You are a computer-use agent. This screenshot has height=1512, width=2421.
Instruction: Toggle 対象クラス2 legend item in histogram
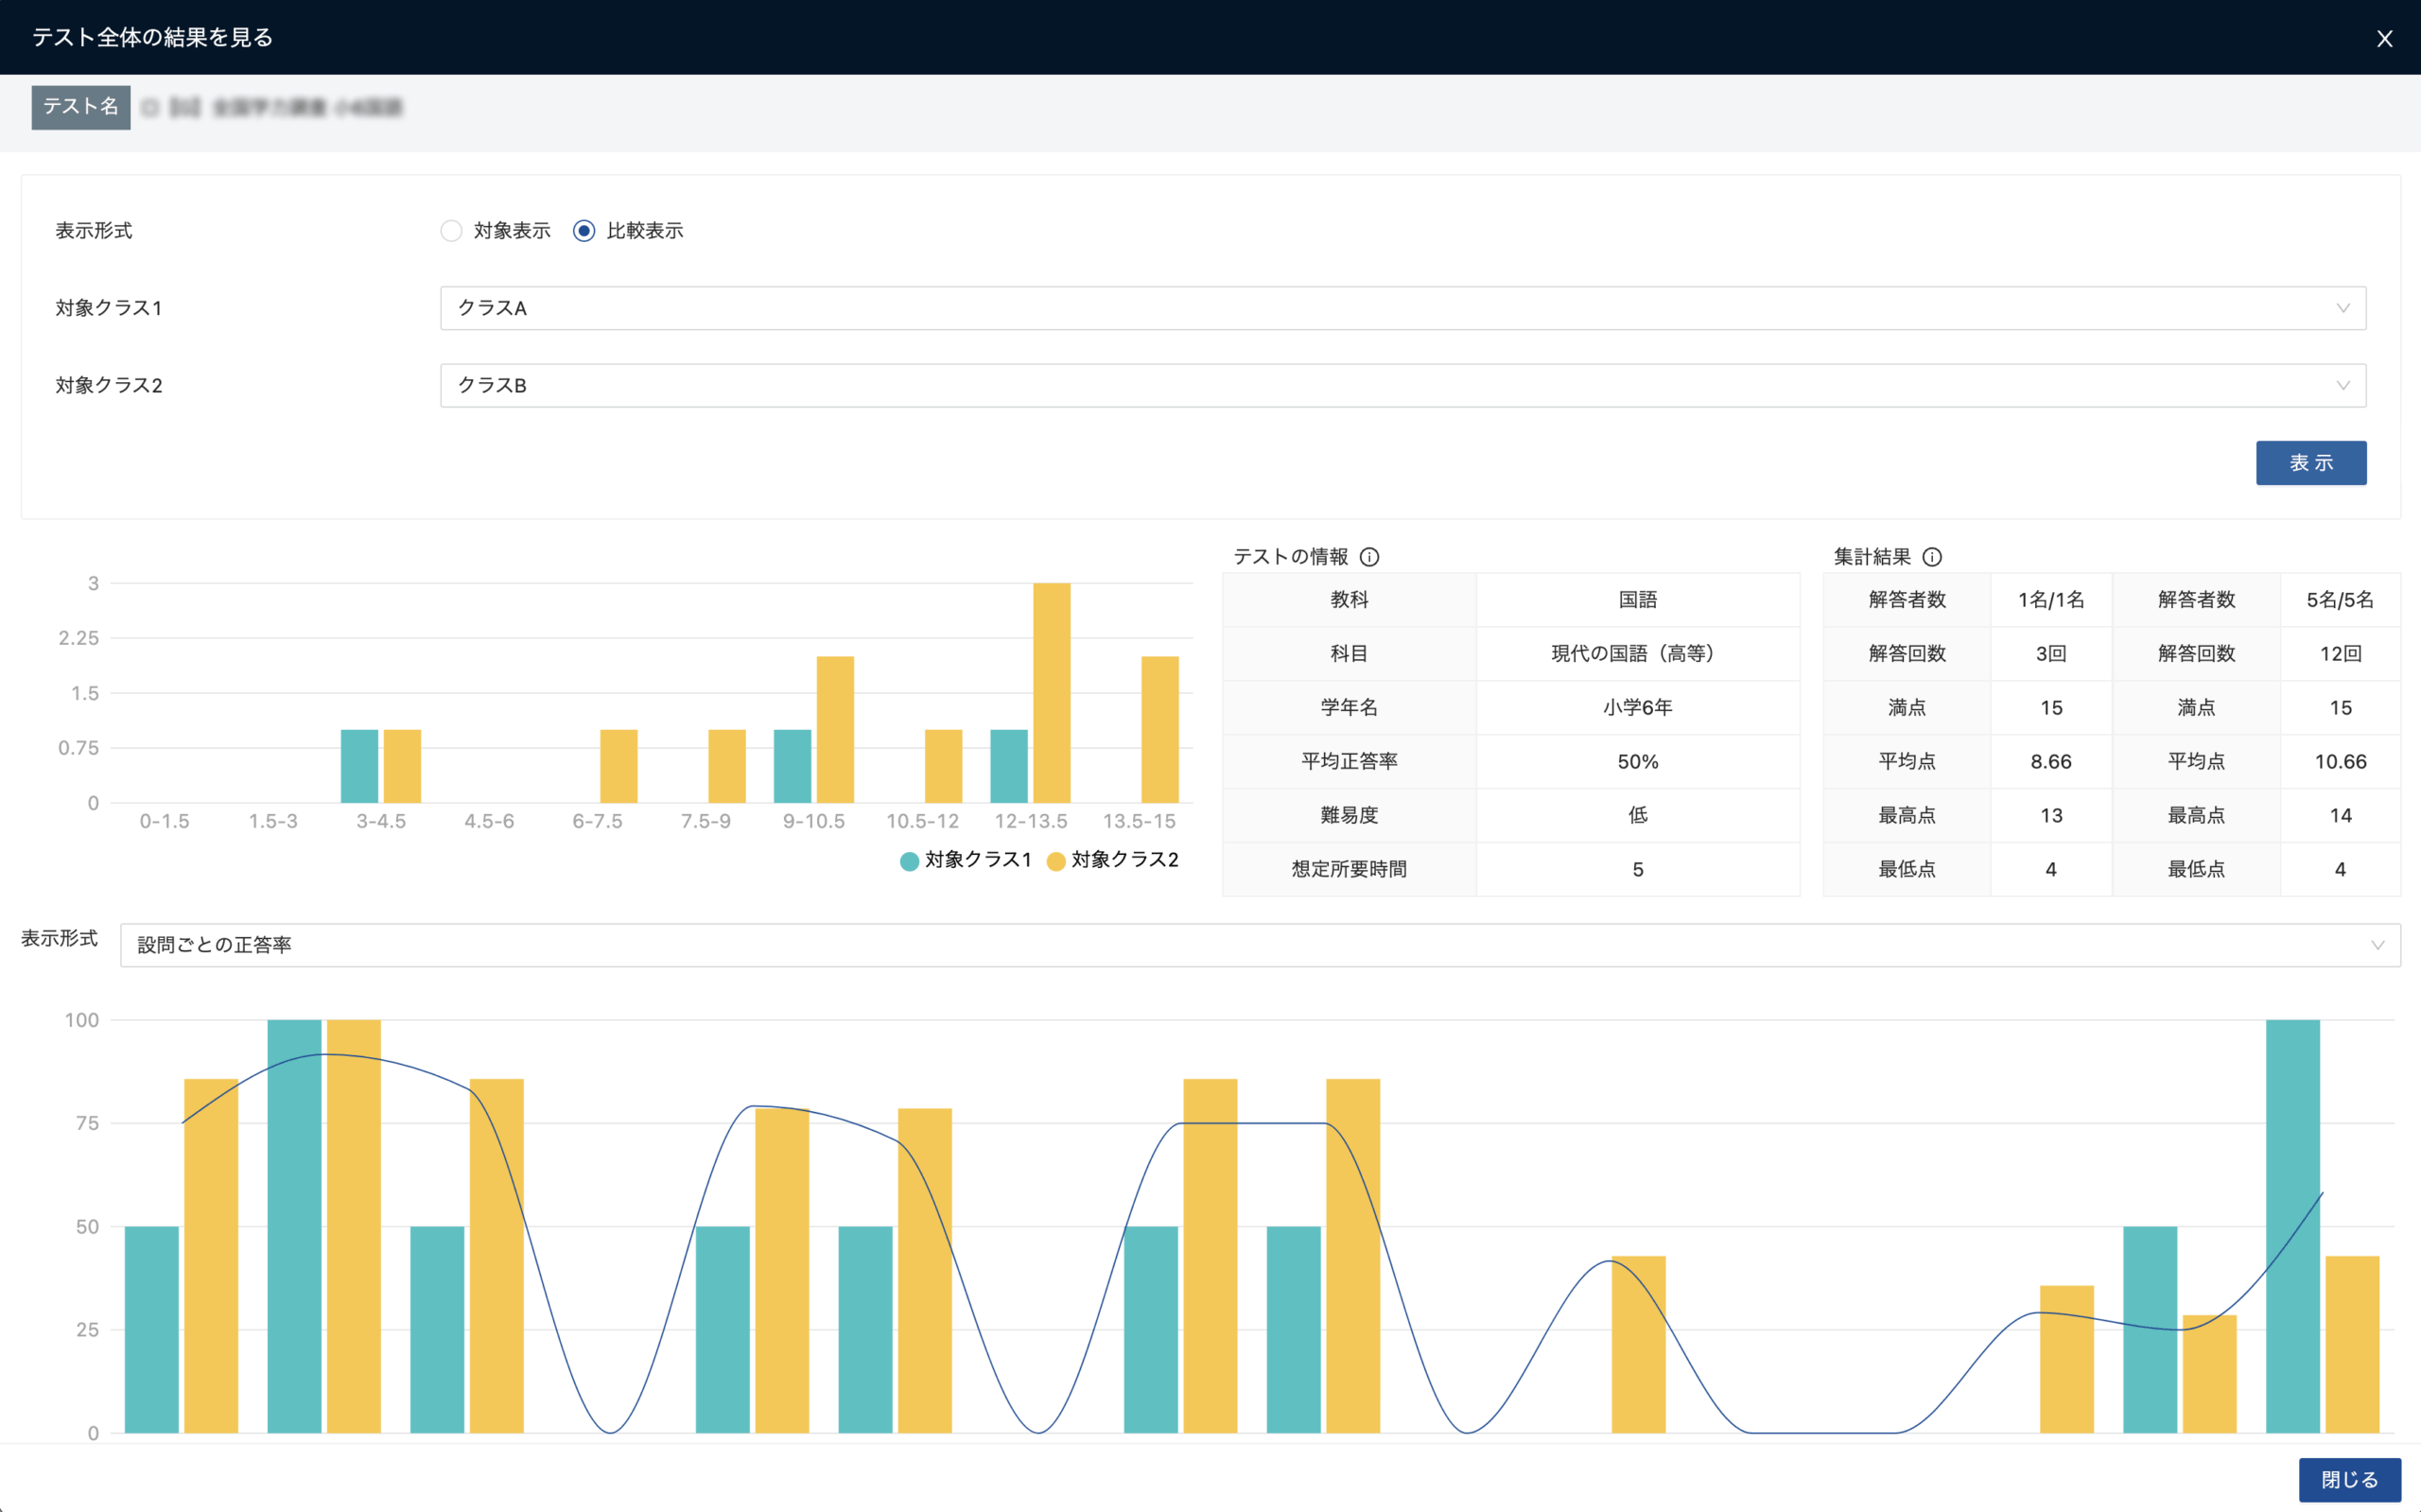point(1124,860)
